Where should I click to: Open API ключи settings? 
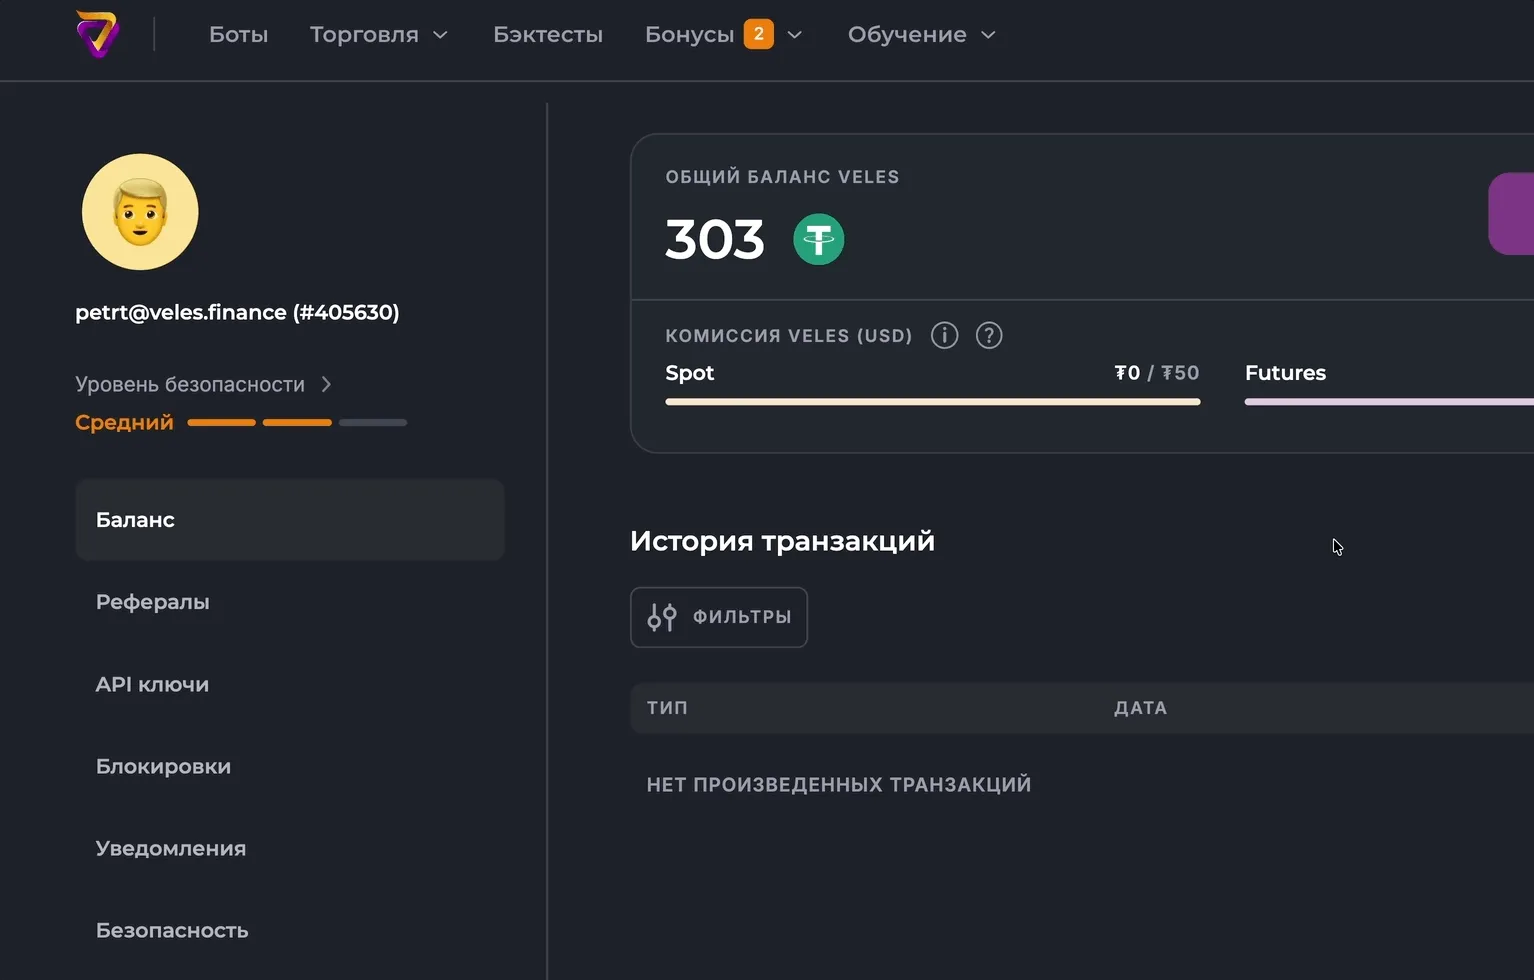tap(152, 684)
